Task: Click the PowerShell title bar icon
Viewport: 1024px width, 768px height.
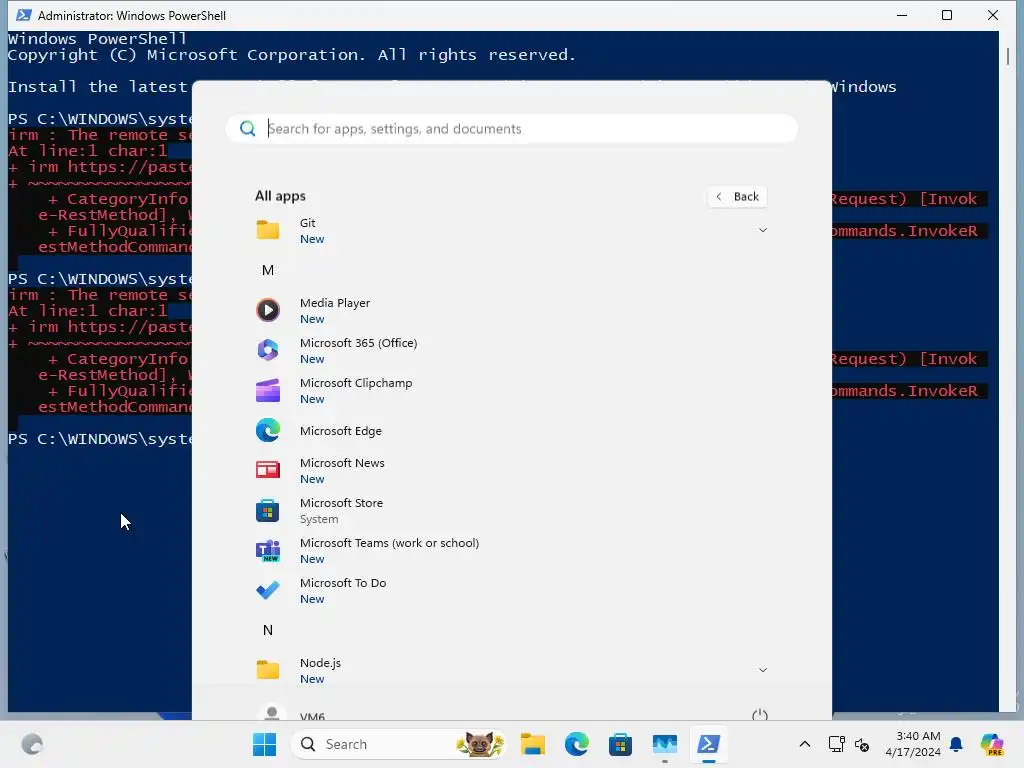Action: tap(24, 15)
